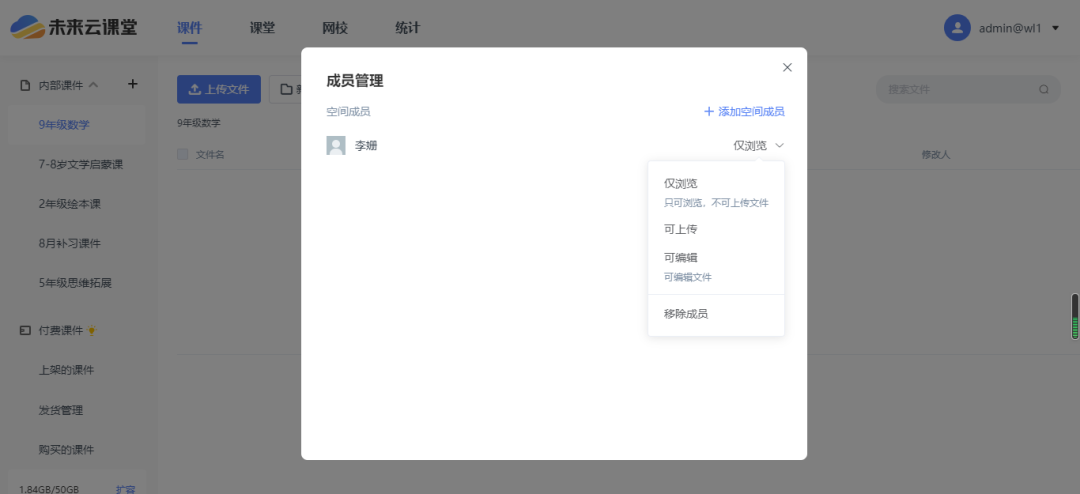The width and height of the screenshot is (1080, 494).
Task: Click the 搜索文件 input field
Action: tap(955, 89)
